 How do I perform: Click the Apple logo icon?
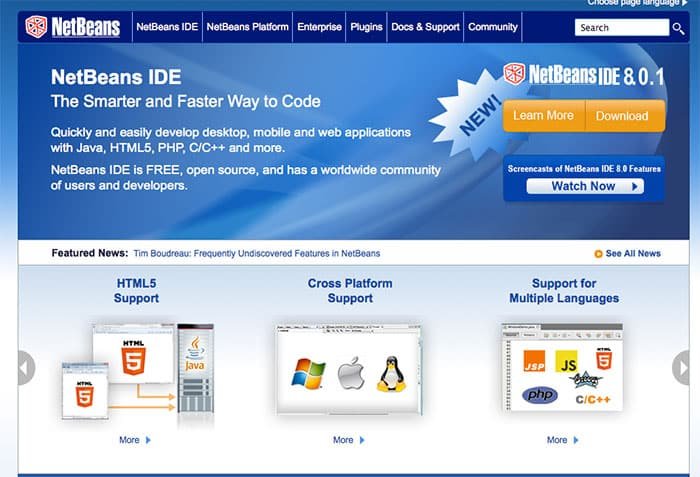pos(351,373)
